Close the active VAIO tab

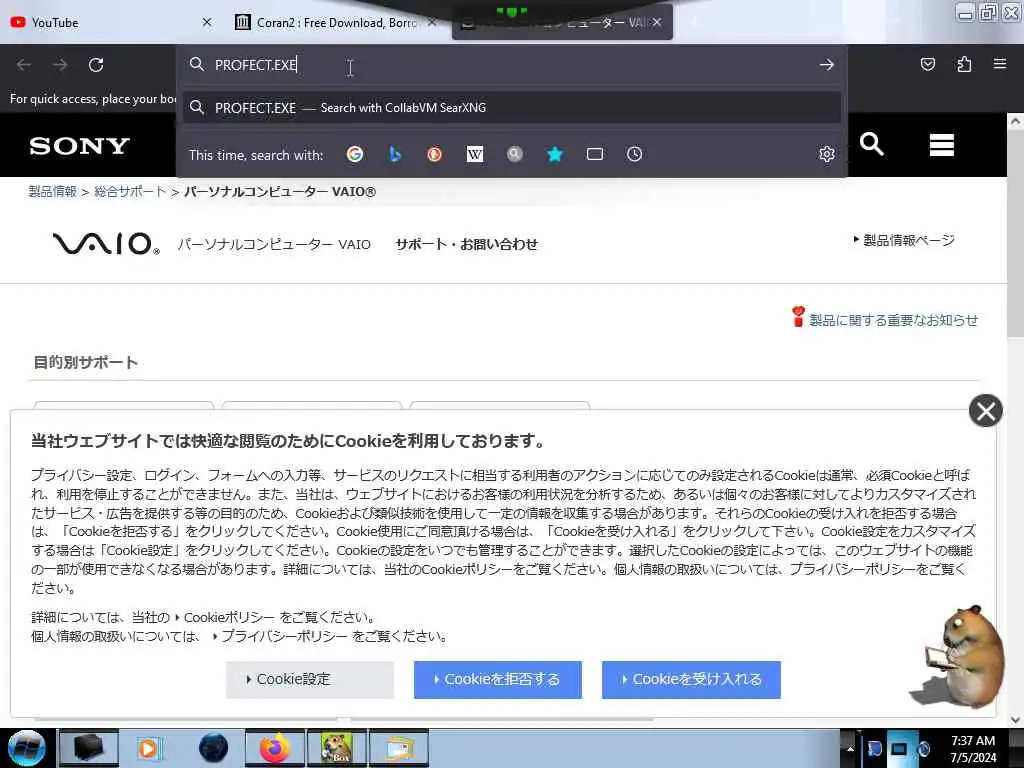657,22
